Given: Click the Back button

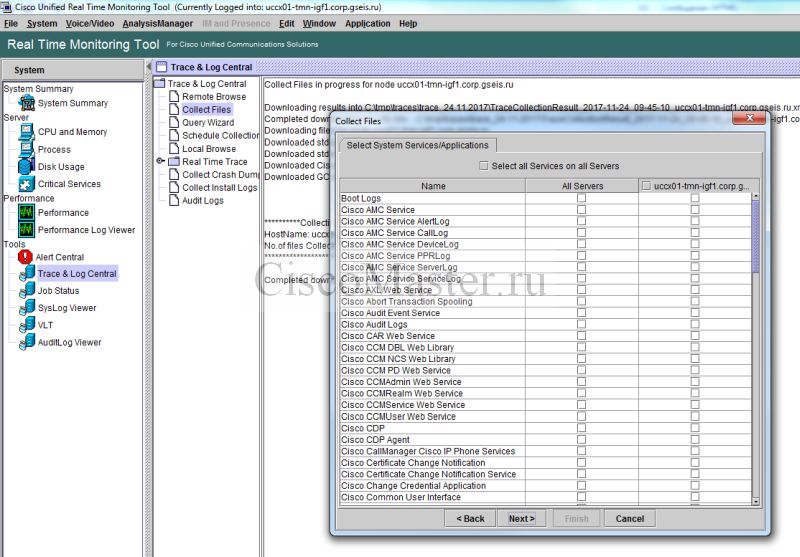Looking at the screenshot, I should coord(470,518).
